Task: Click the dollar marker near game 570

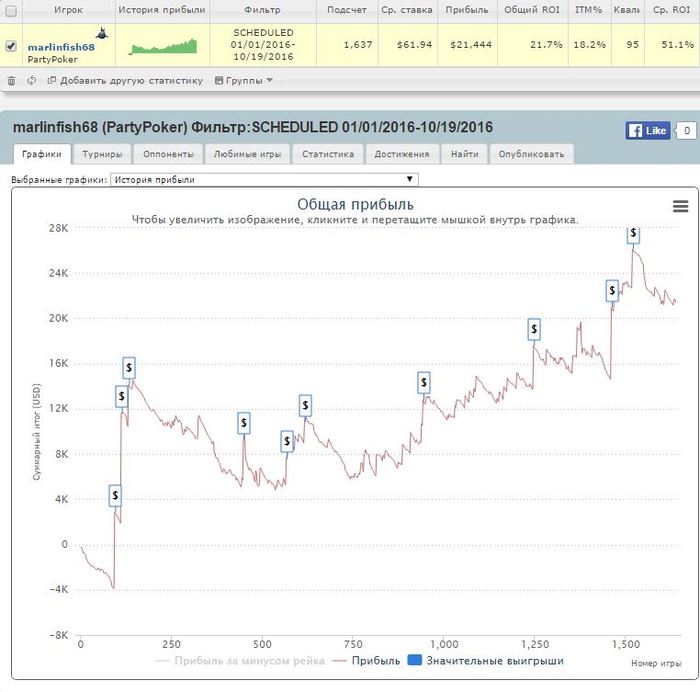Action: tap(287, 442)
